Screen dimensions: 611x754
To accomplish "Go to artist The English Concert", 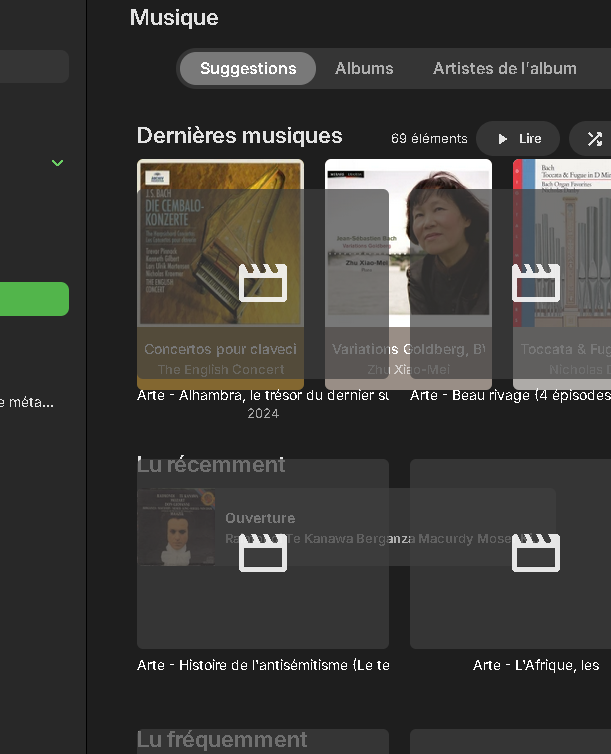I will coord(221,370).
